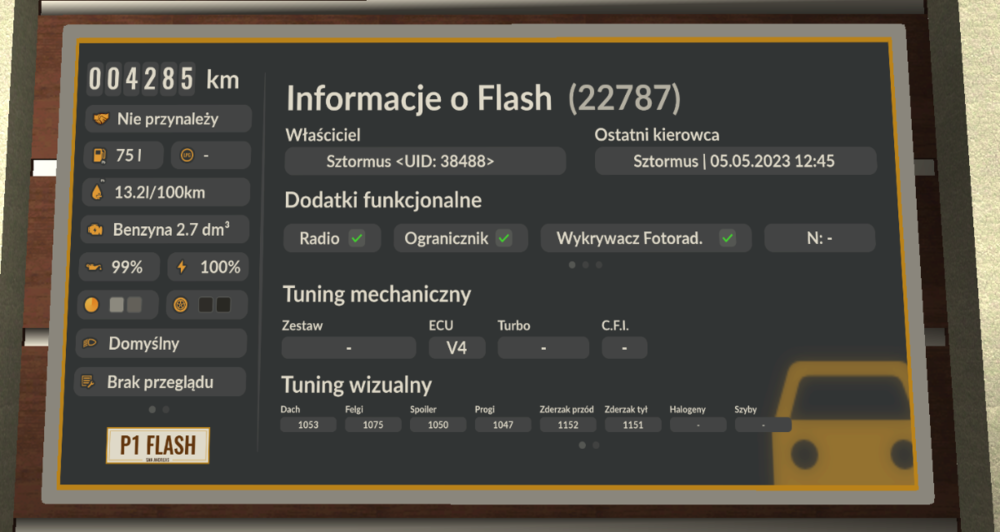Screen dimensions: 1000x532
Task: Select the second page dot below Brak przeglądu
Action: [166, 410]
